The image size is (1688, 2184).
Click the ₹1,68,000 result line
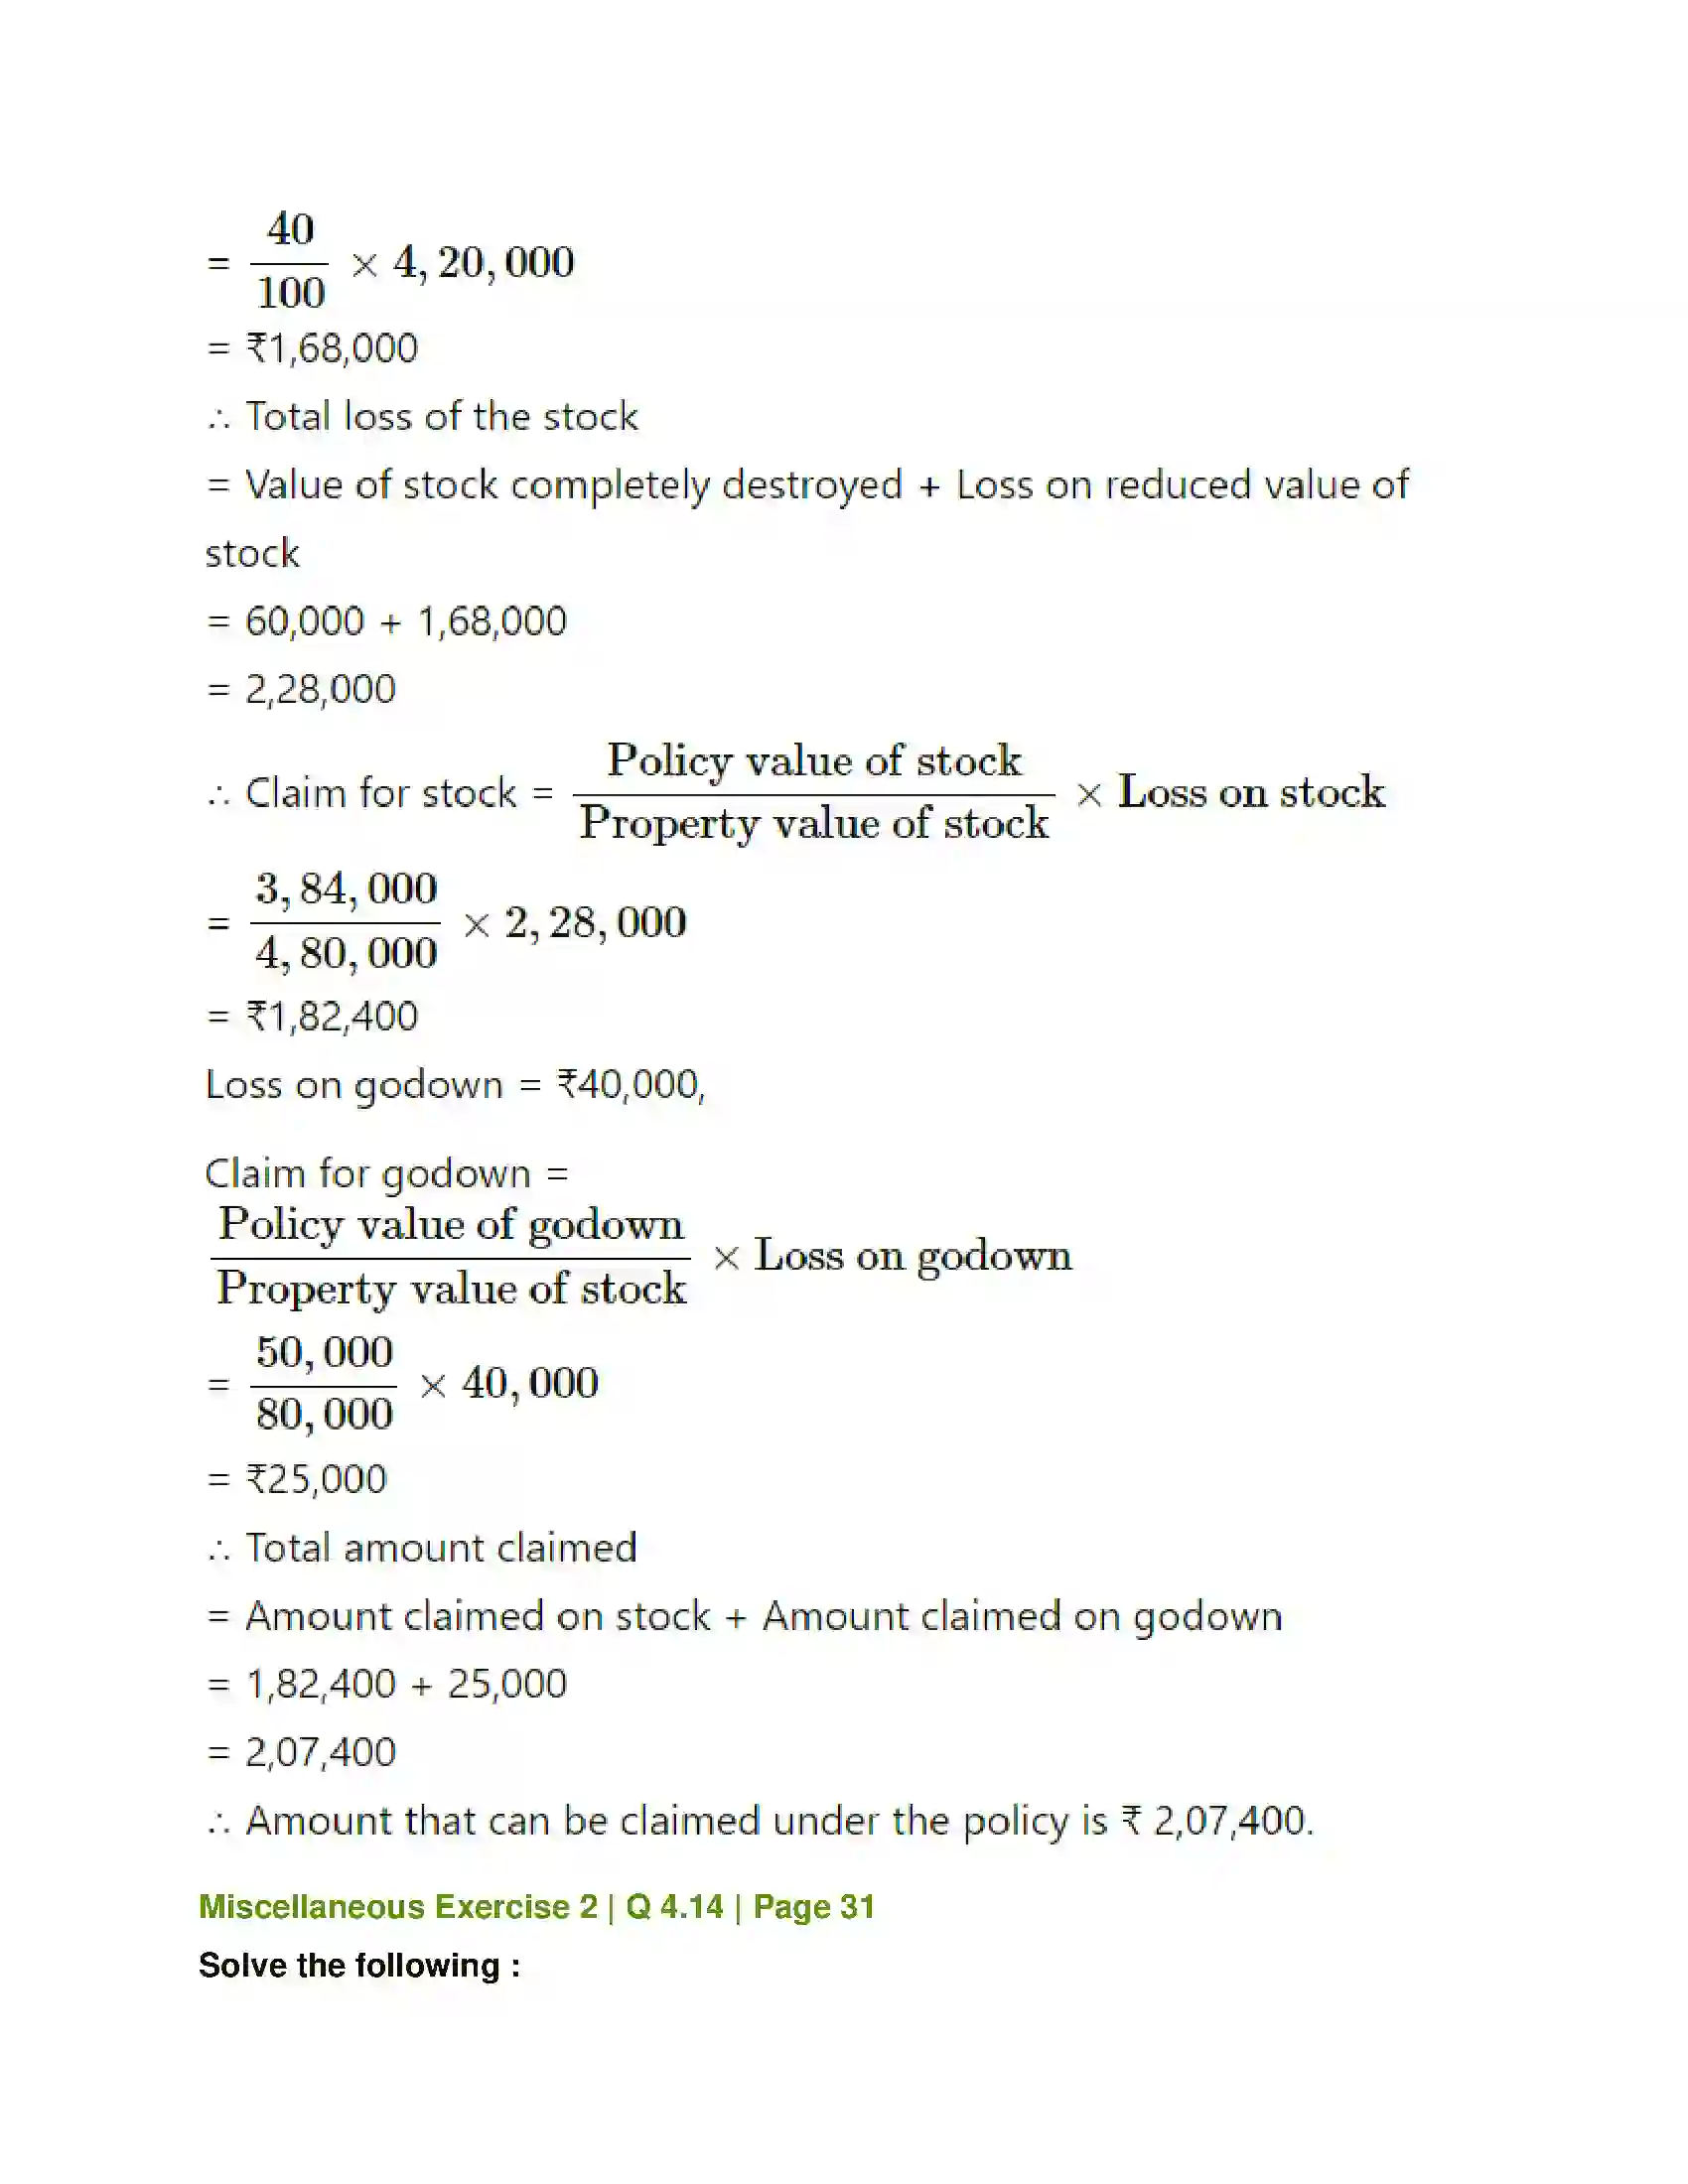pyautogui.click(x=313, y=348)
